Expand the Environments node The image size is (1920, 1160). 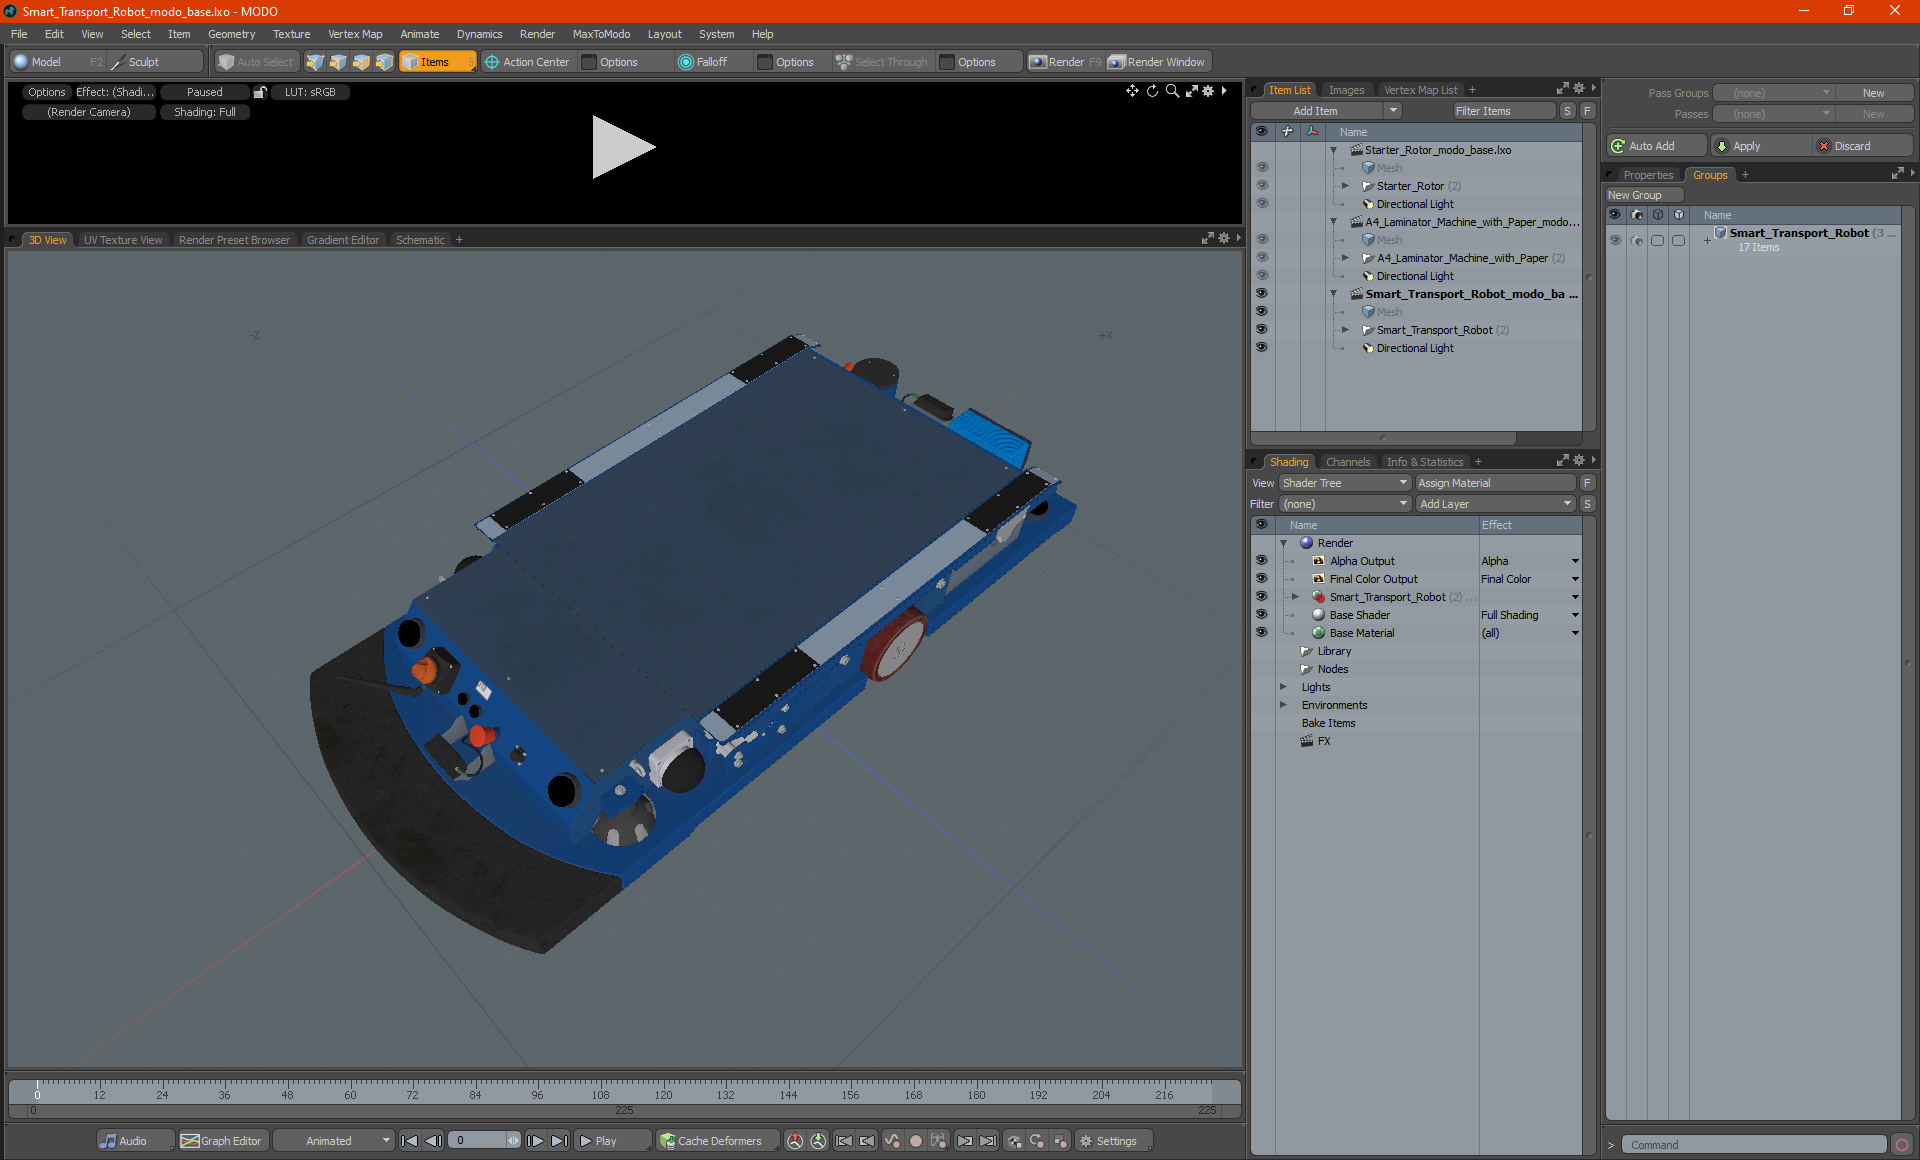coord(1284,705)
